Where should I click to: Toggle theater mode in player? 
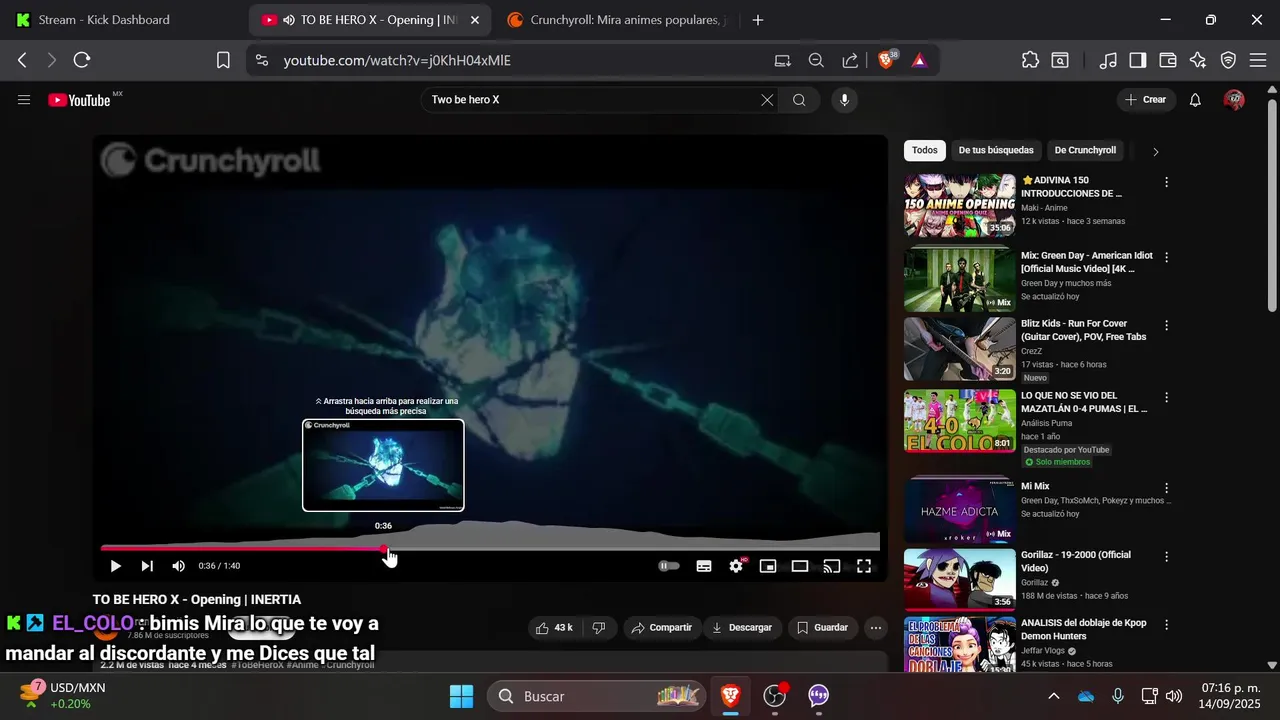(800, 566)
